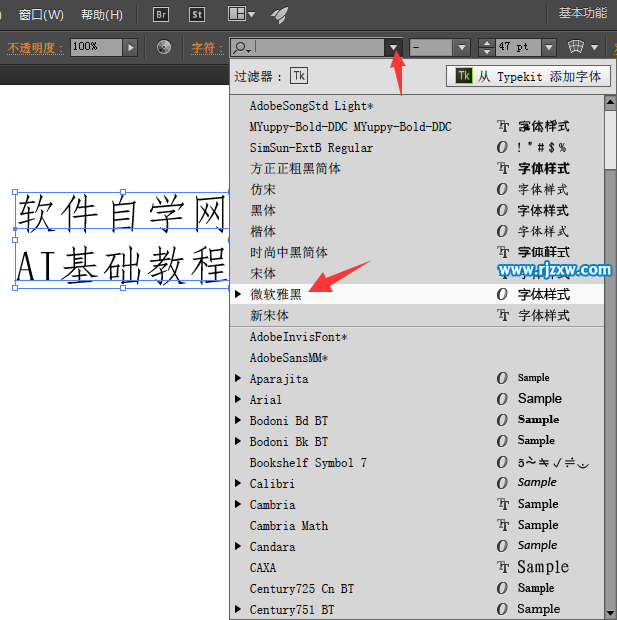617x620 pixels.
Task: Expand the 微软雅黑 font family
Action: click(238, 294)
